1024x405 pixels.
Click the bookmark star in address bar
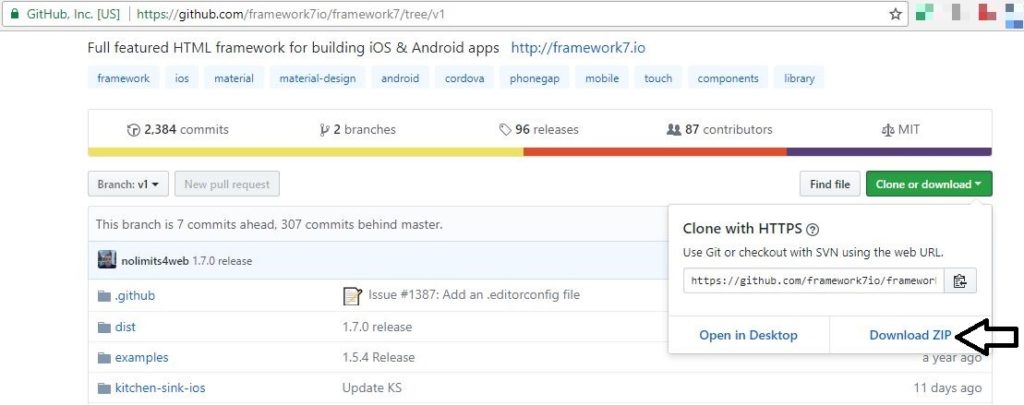click(895, 14)
